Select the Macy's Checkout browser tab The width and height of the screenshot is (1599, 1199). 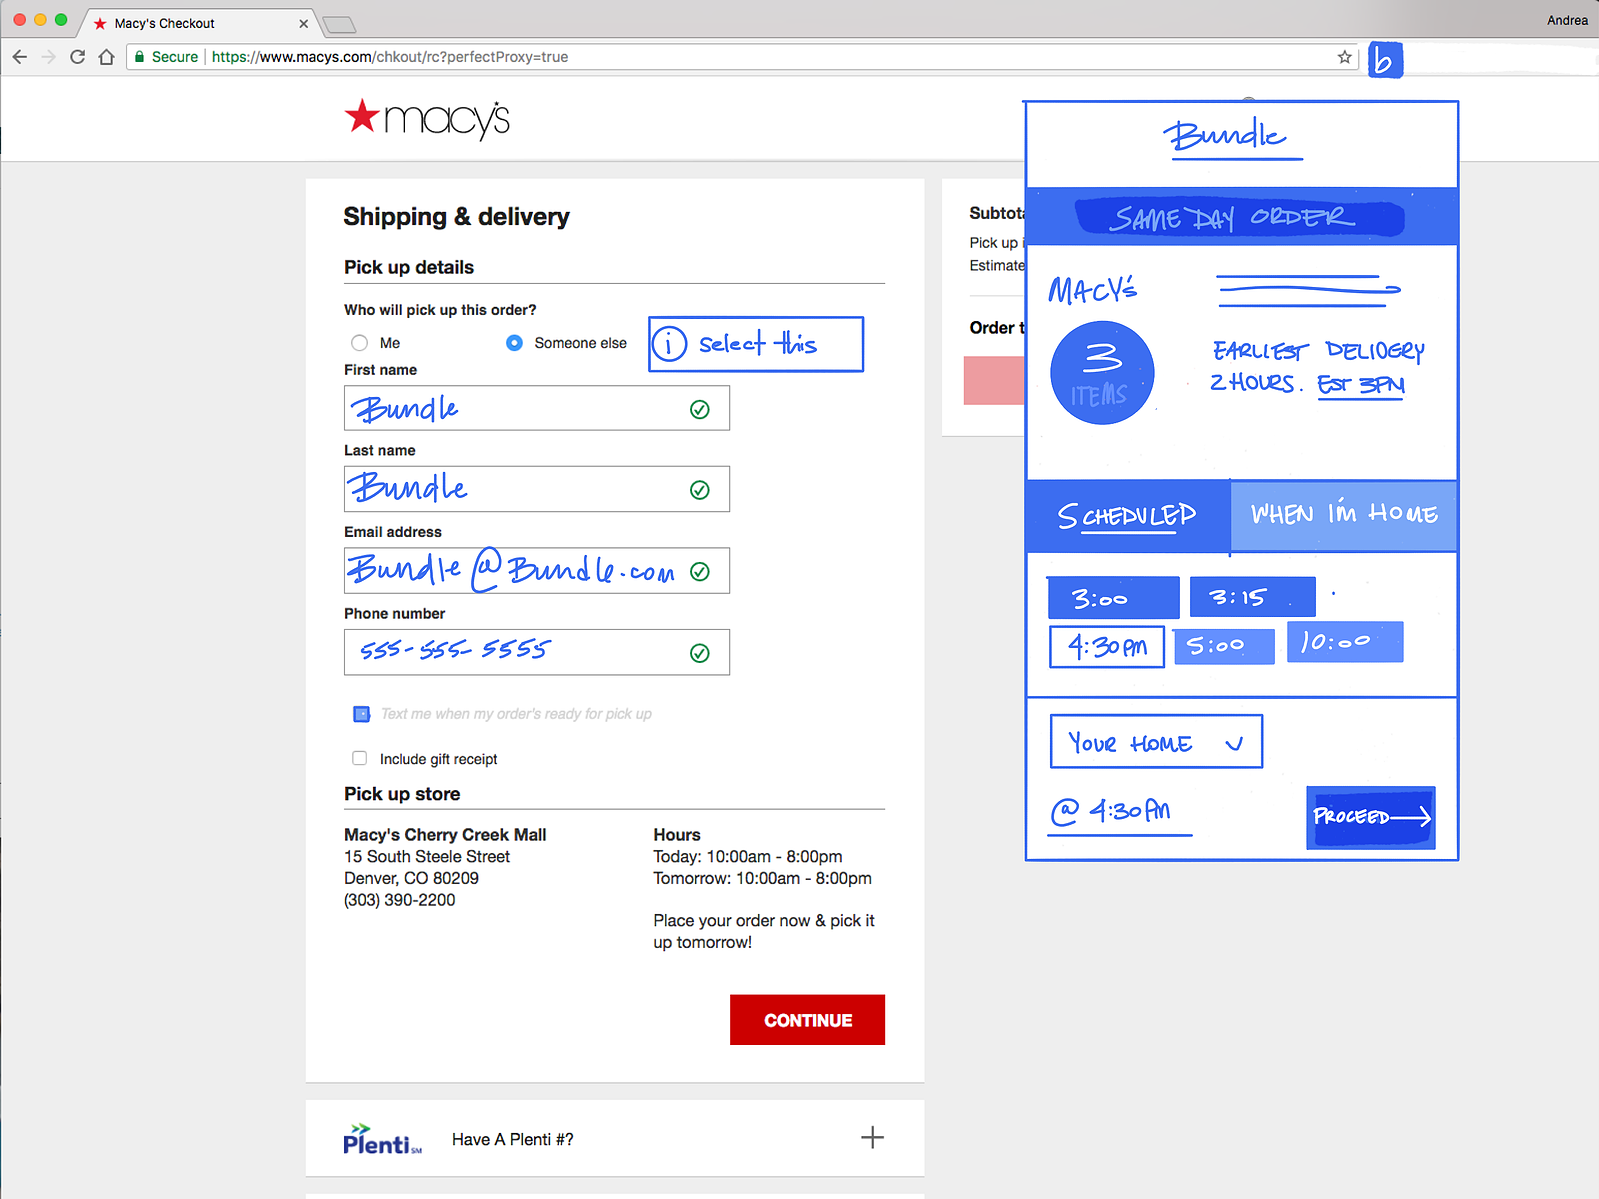click(x=197, y=23)
